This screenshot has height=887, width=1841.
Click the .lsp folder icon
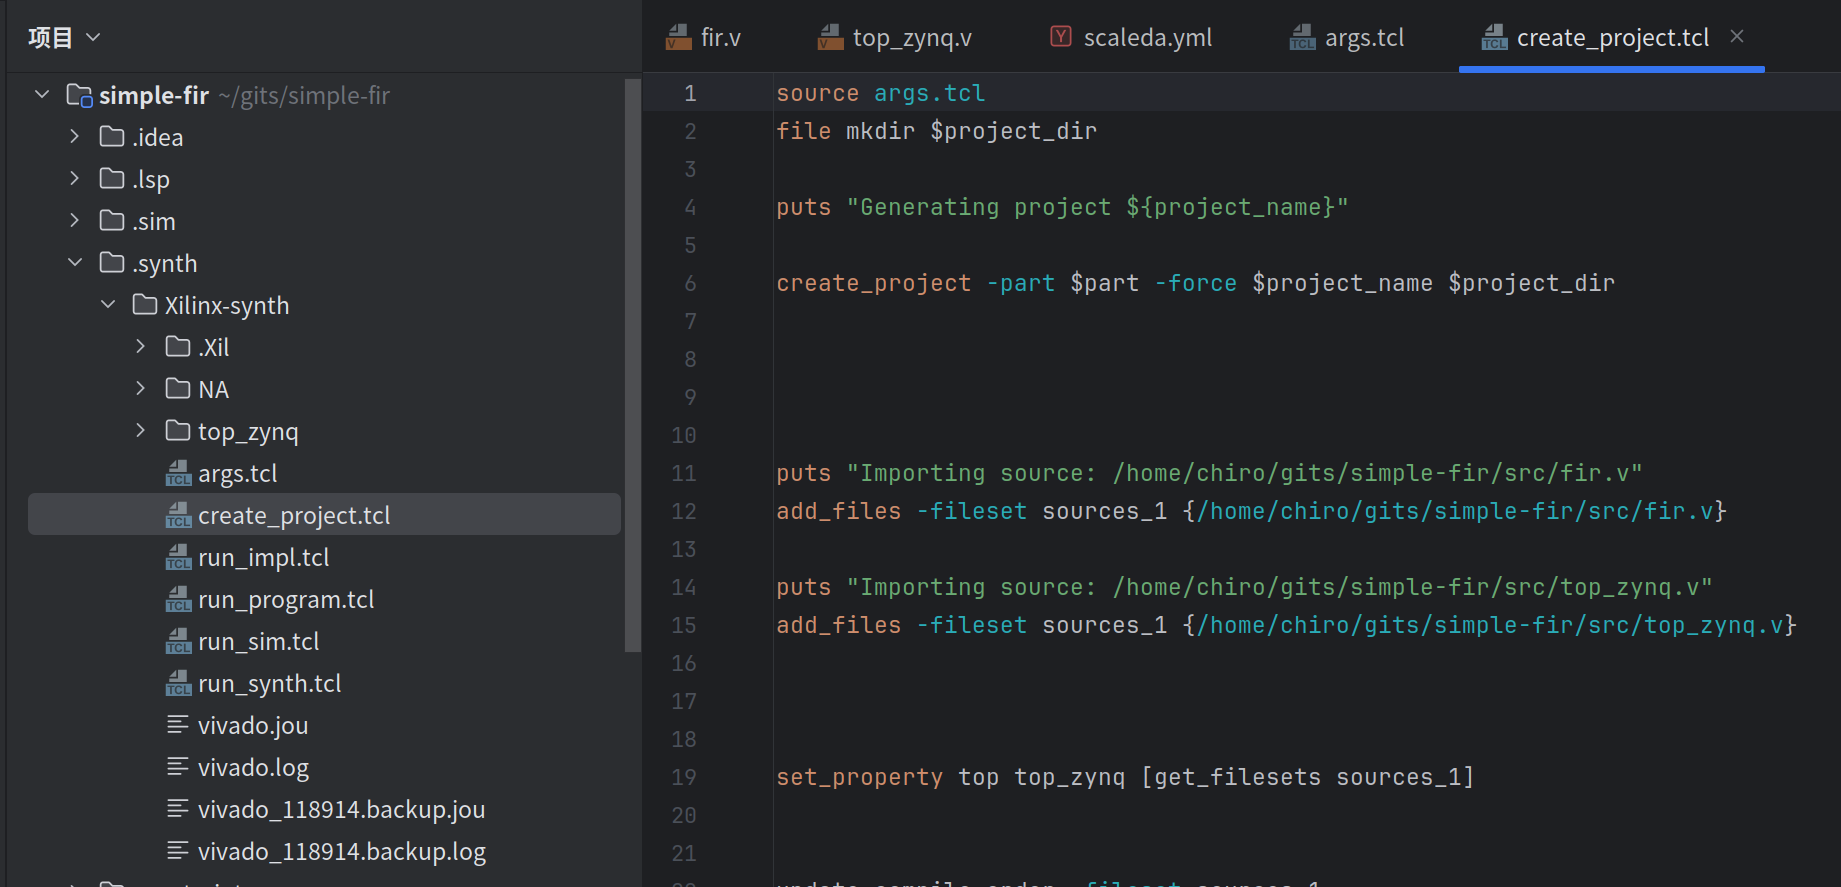tap(112, 178)
